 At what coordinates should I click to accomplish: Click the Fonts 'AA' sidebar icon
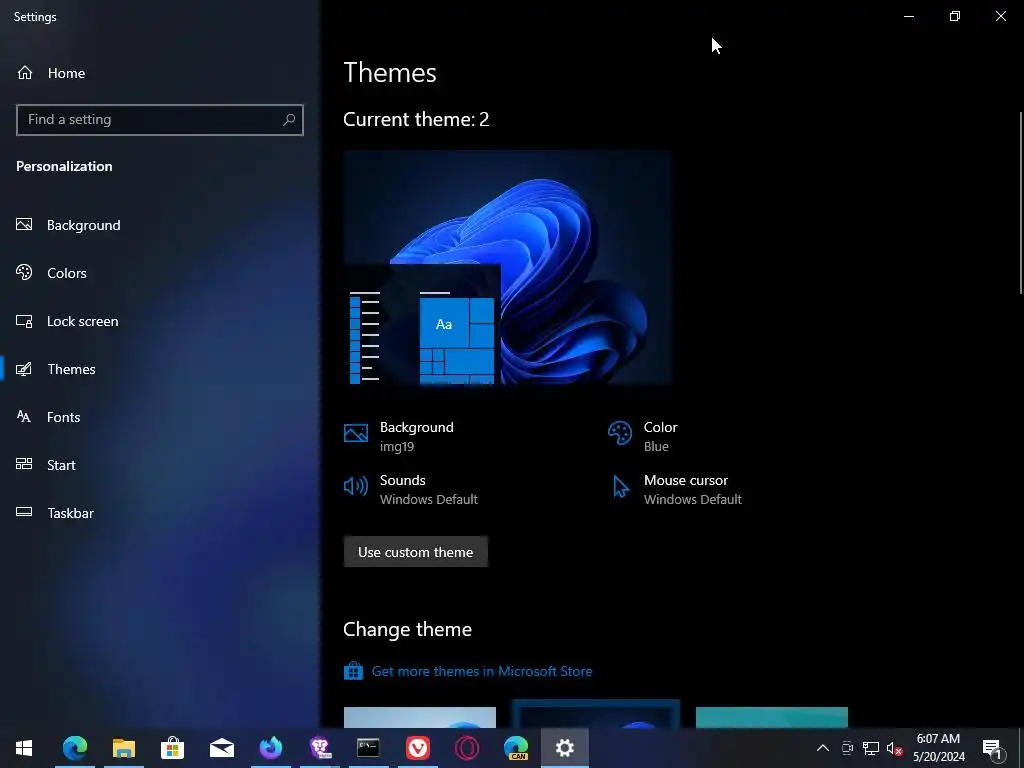[x=24, y=417]
